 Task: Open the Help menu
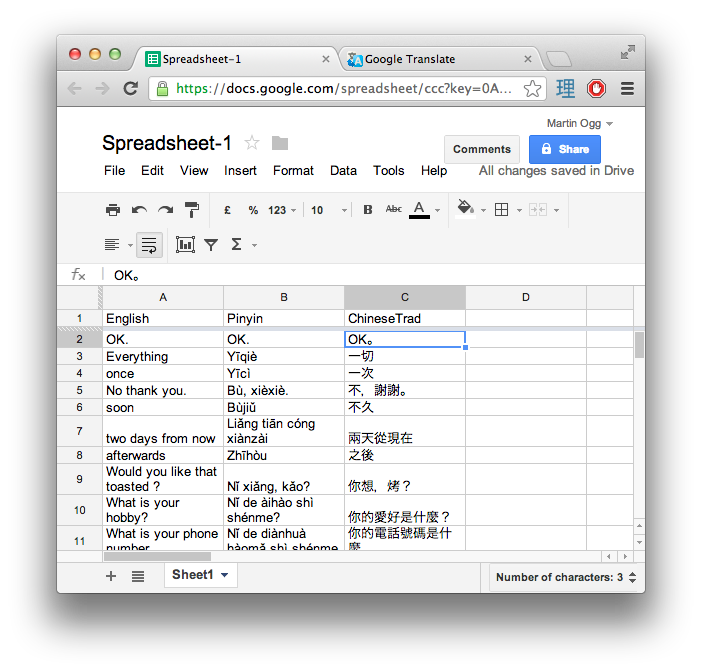(x=434, y=171)
